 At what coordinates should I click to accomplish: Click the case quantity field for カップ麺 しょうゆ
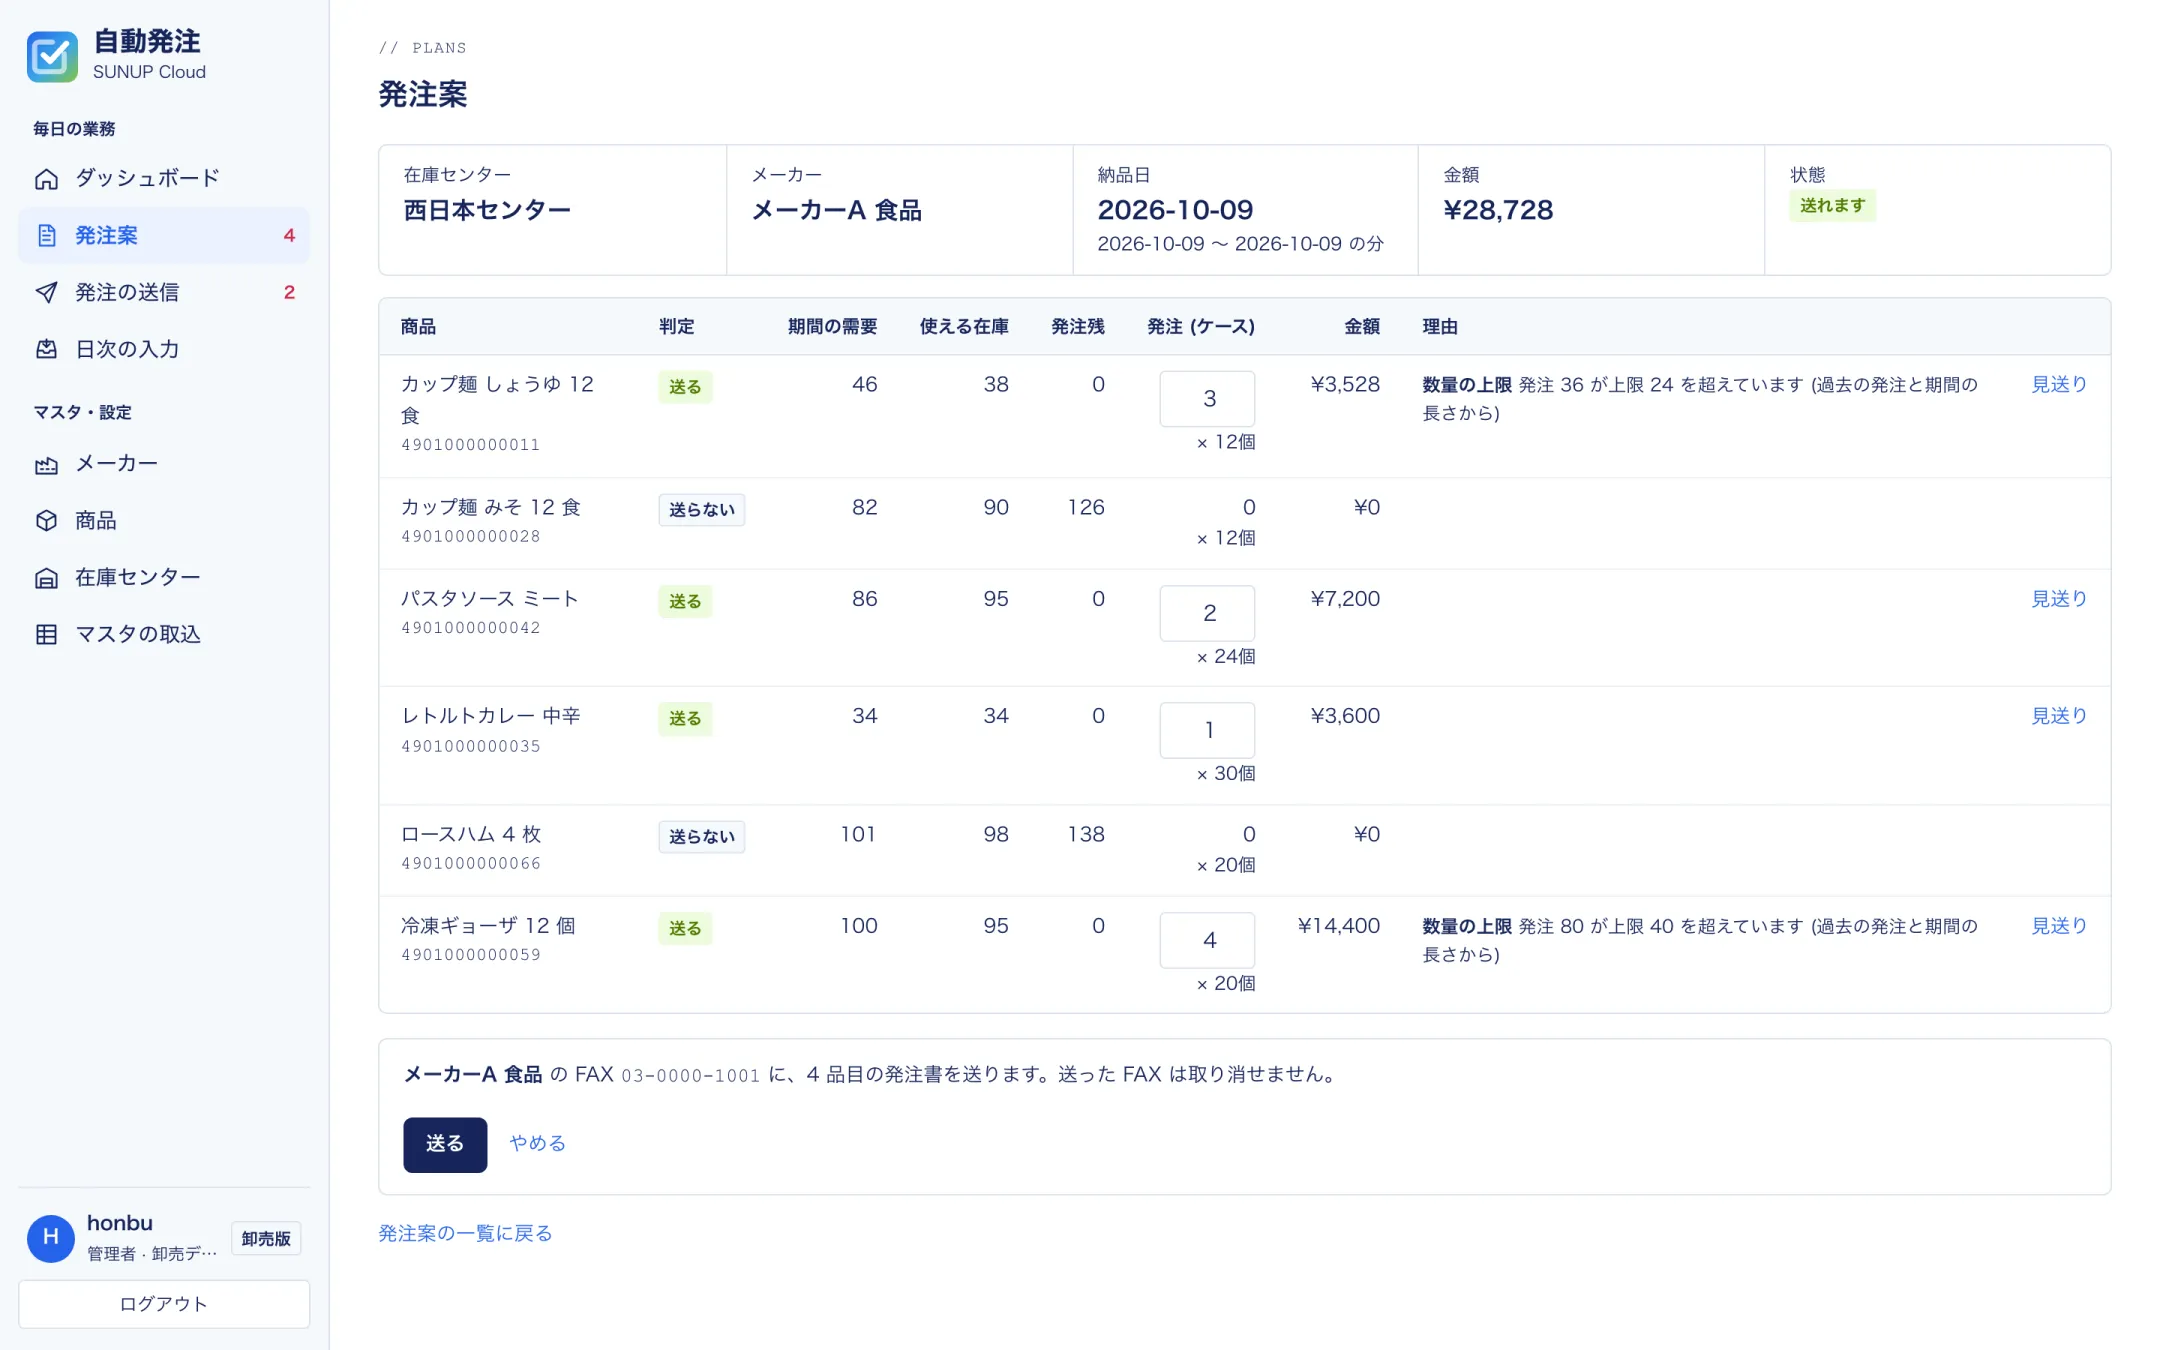(x=1207, y=398)
